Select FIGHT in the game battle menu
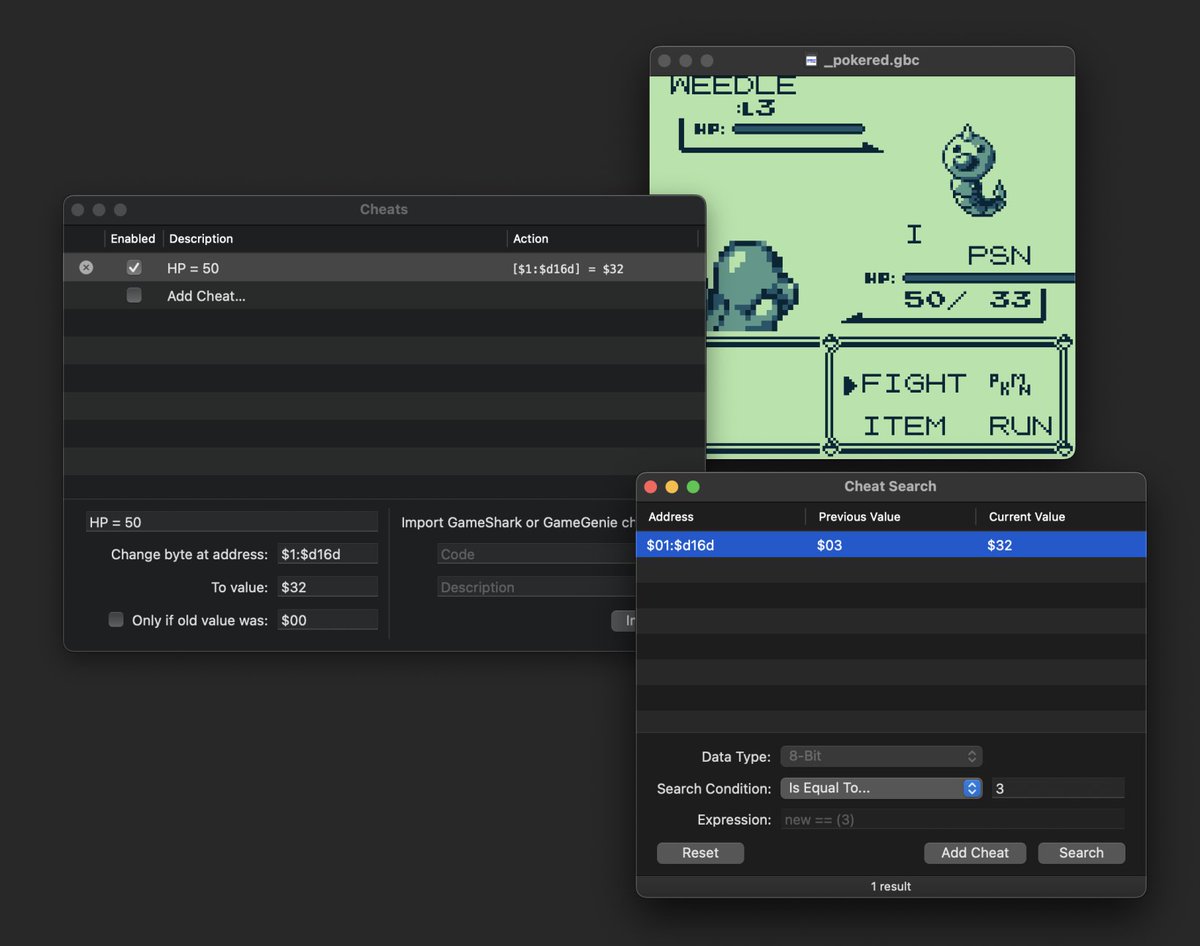The image size is (1200, 946). point(913,383)
